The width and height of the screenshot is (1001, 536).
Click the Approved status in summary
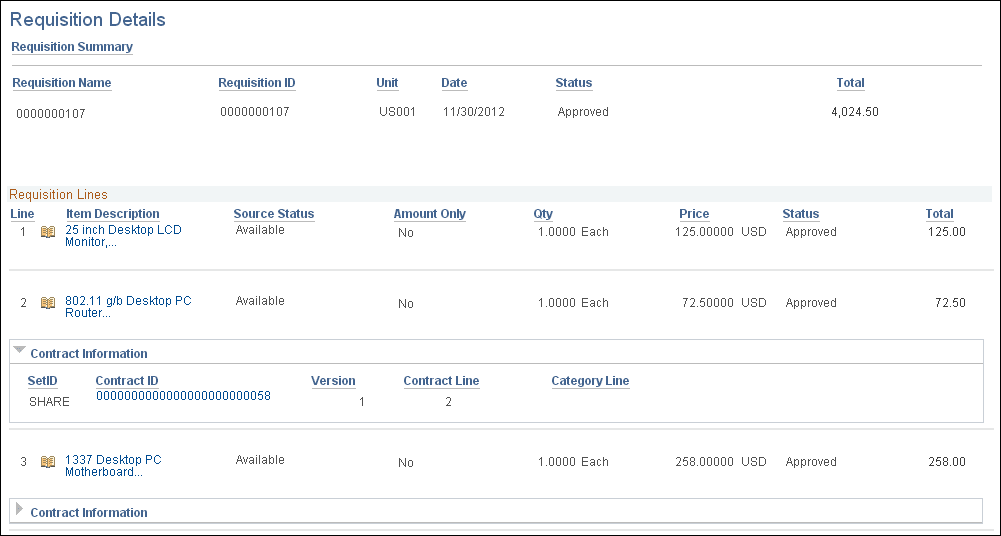(583, 112)
